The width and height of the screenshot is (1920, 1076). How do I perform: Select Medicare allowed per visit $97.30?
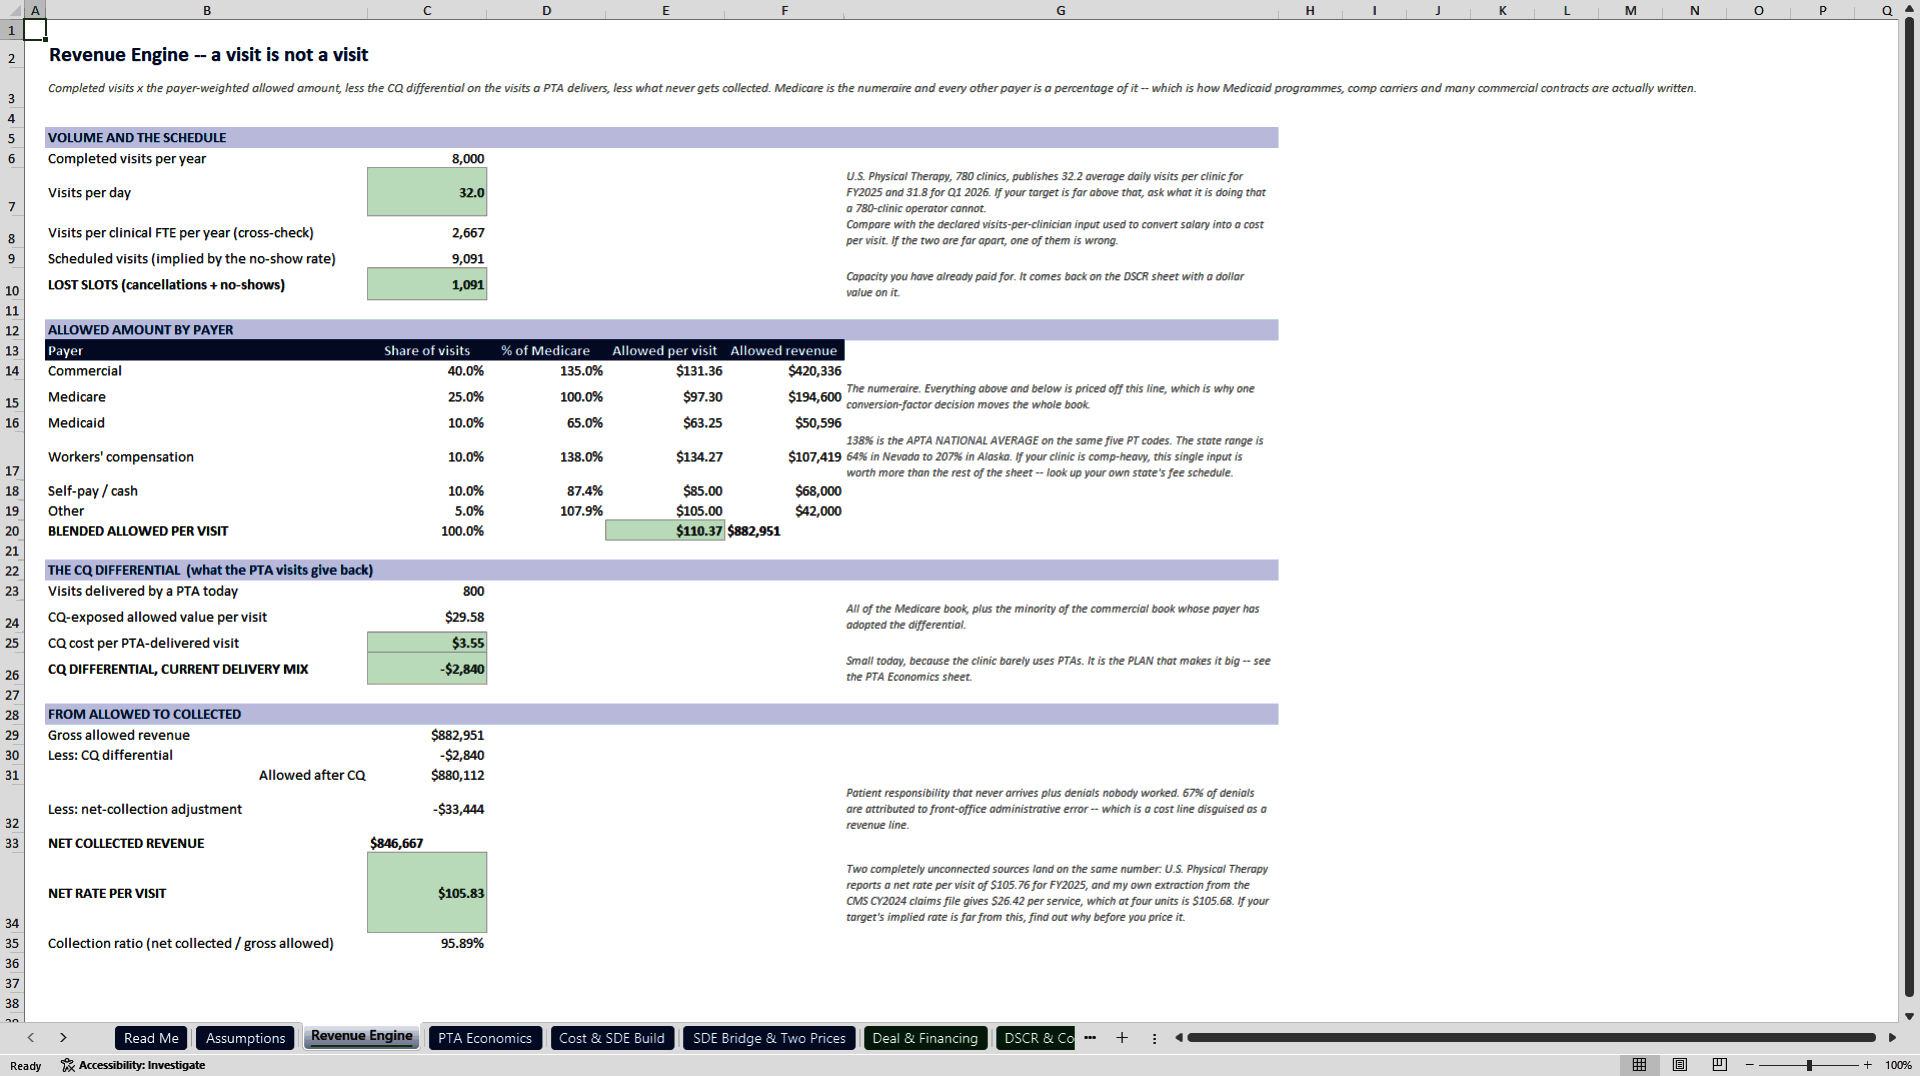click(665, 397)
